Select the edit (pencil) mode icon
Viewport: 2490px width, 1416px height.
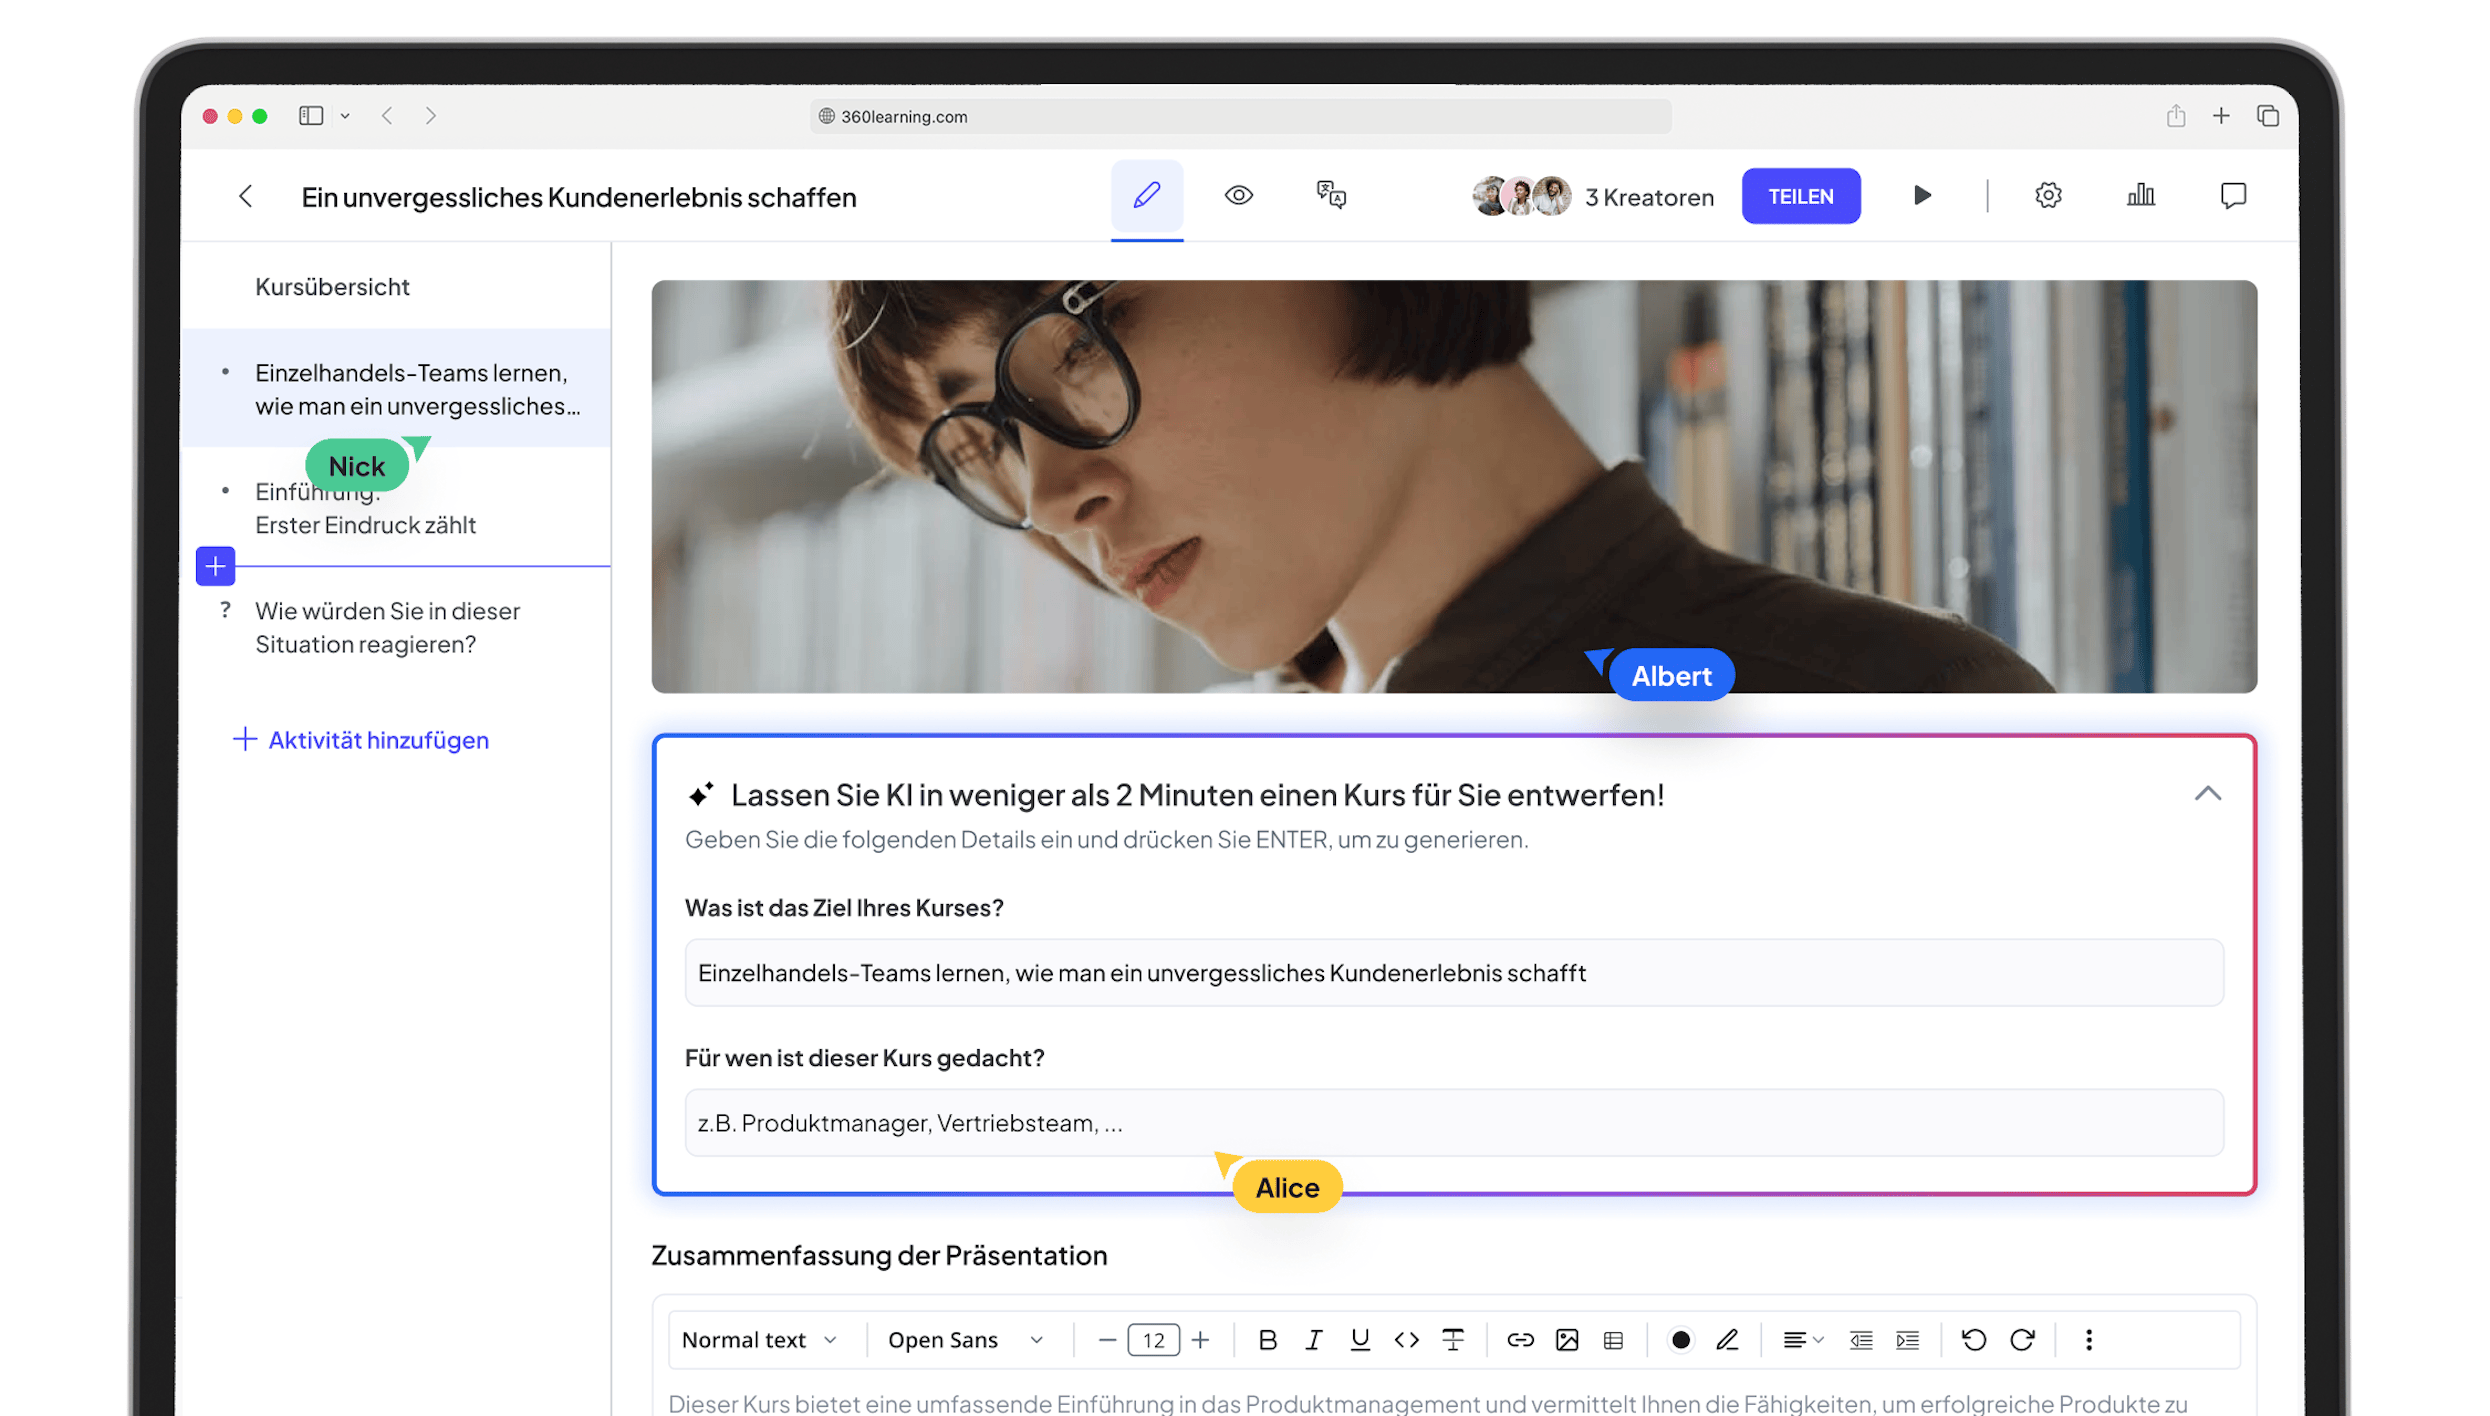1146,196
